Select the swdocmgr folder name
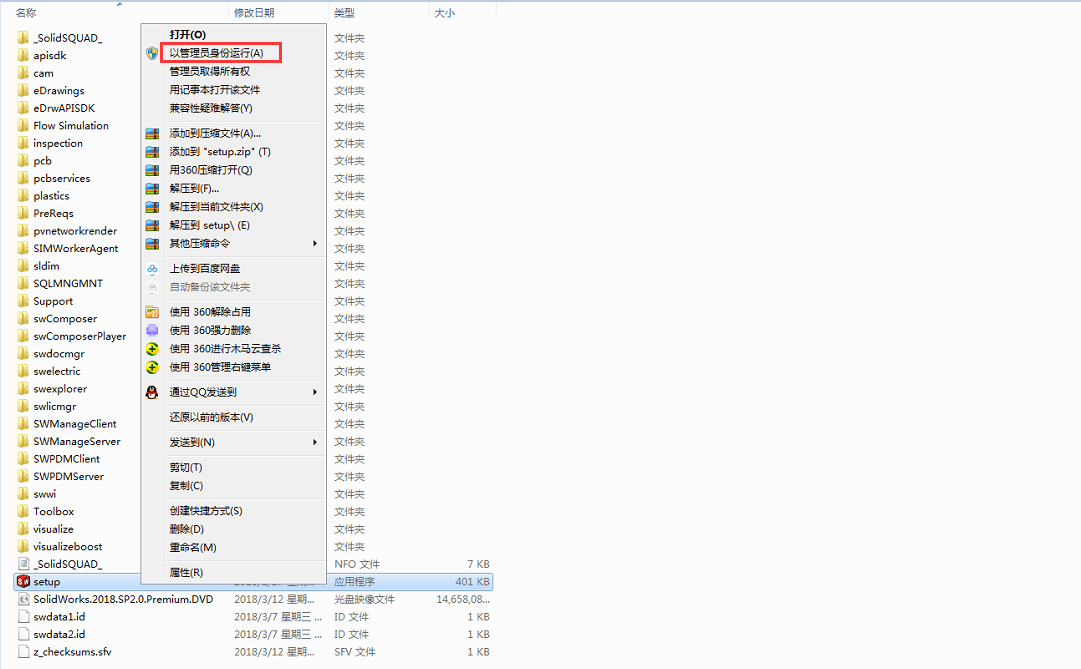1081x669 pixels. pos(59,354)
